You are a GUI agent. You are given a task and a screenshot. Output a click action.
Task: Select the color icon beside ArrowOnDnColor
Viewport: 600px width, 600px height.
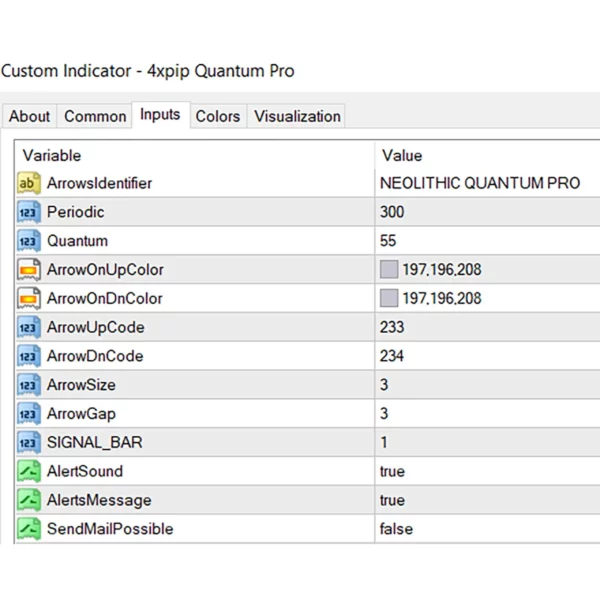(x=28, y=299)
